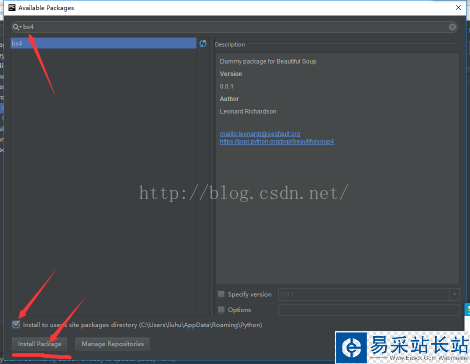This screenshot has width=470, height=364.
Task: Click the PyCharm icon in title bar
Action: pos(12,8)
